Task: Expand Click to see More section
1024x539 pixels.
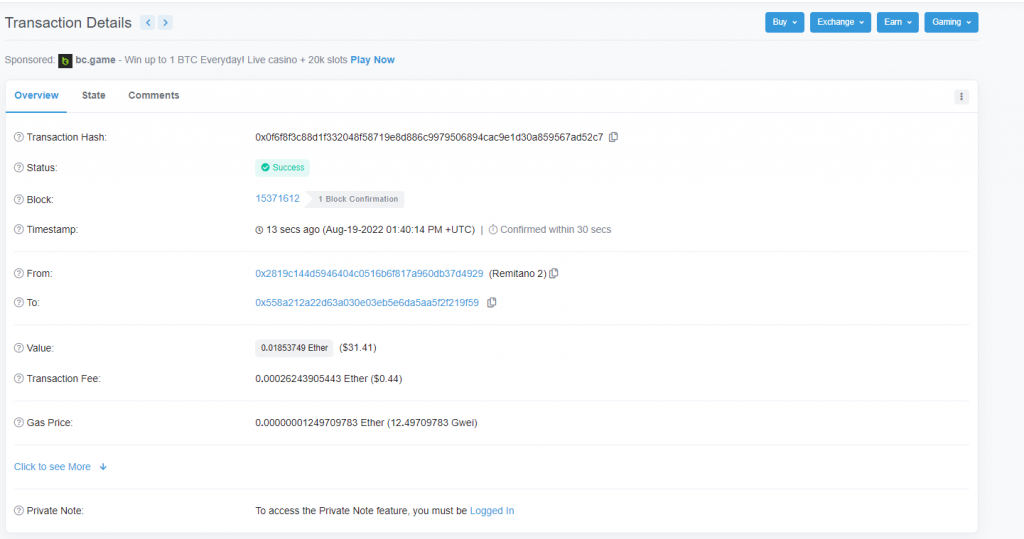Action: point(60,467)
